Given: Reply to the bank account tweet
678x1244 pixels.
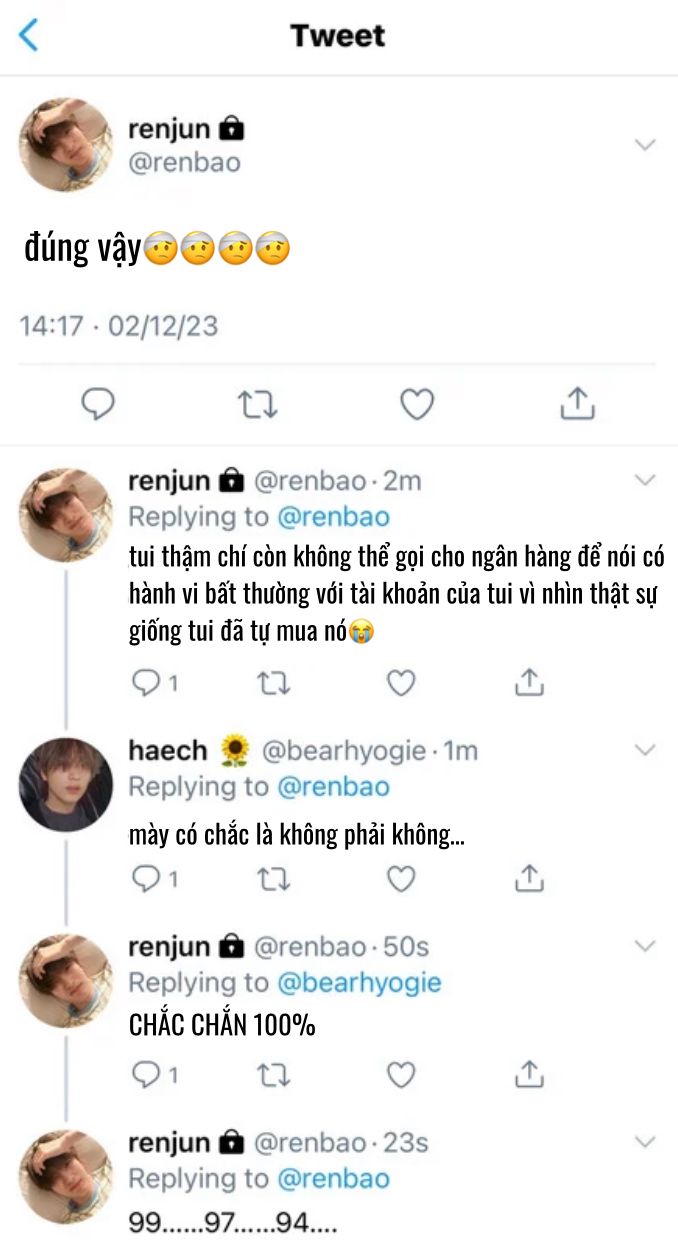Looking at the screenshot, I should pos(147,683).
